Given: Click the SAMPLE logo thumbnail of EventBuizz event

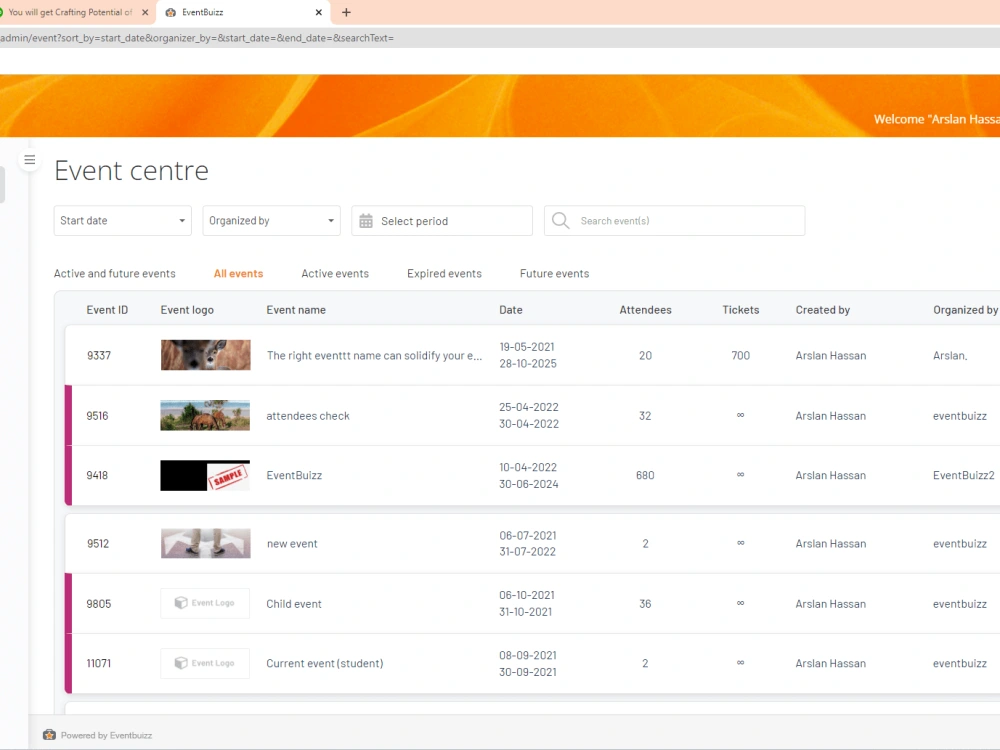Looking at the screenshot, I should tap(205, 475).
